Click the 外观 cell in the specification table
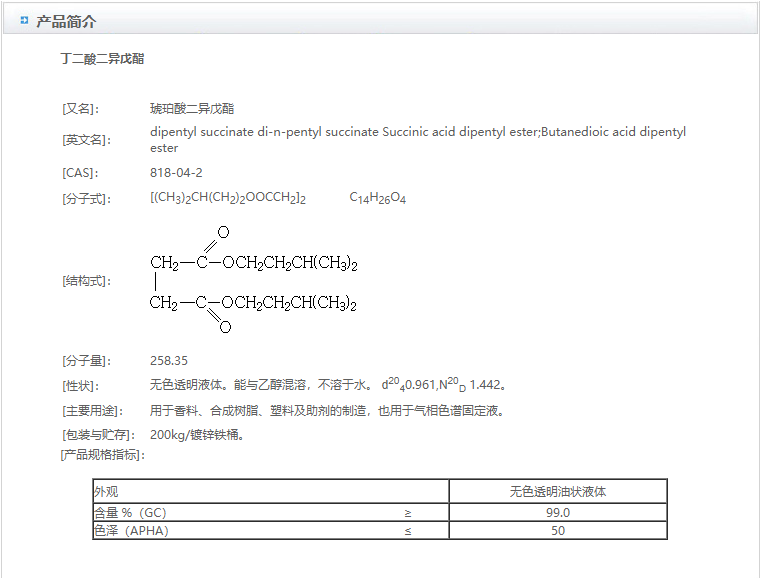 [x=106, y=492]
